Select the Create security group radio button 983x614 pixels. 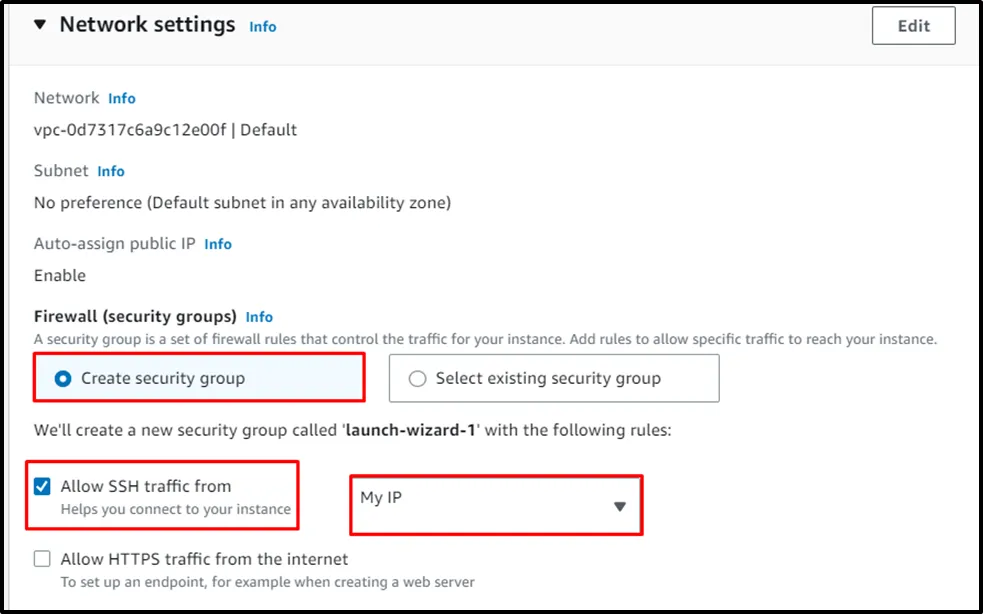(64, 379)
